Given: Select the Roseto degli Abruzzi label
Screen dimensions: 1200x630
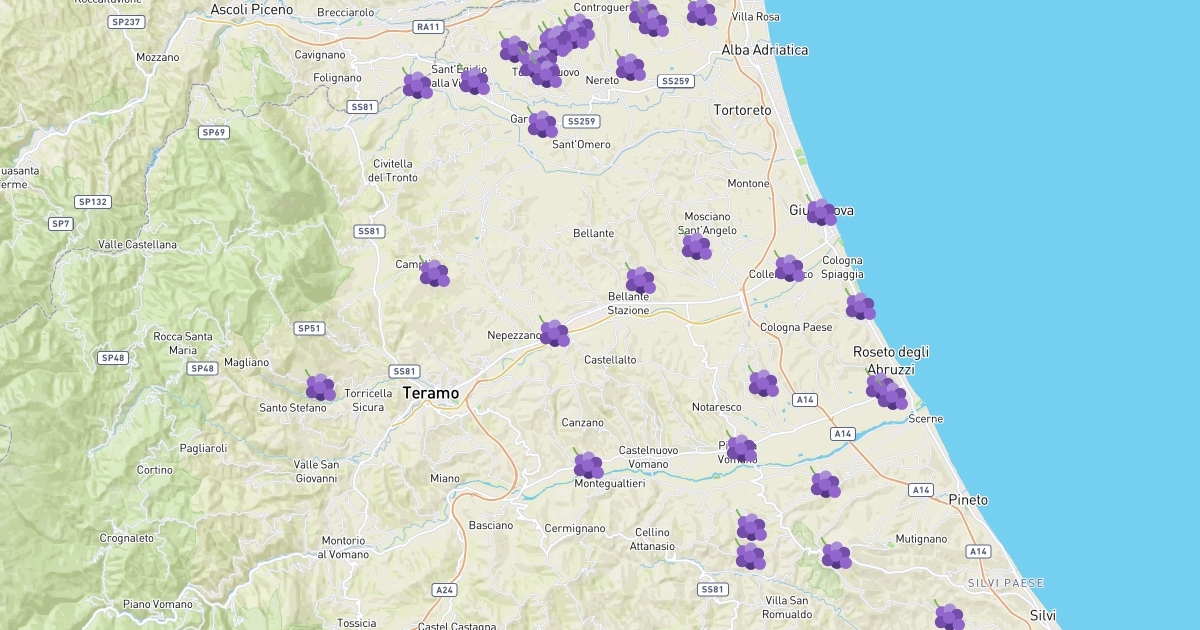Looking at the screenshot, I should coord(891,360).
